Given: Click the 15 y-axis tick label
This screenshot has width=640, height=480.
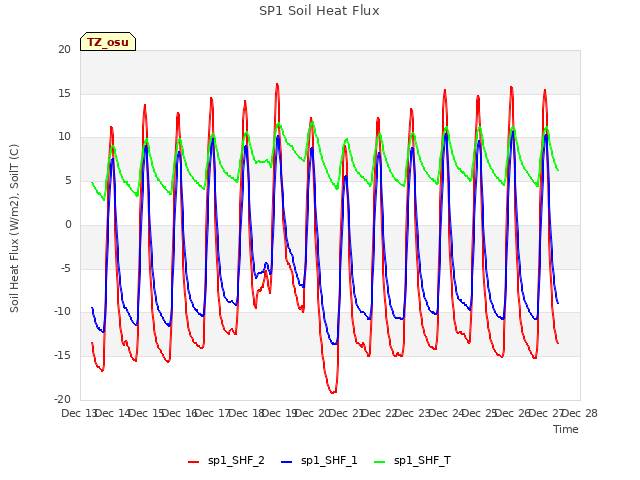Looking at the screenshot, I should (x=64, y=93).
